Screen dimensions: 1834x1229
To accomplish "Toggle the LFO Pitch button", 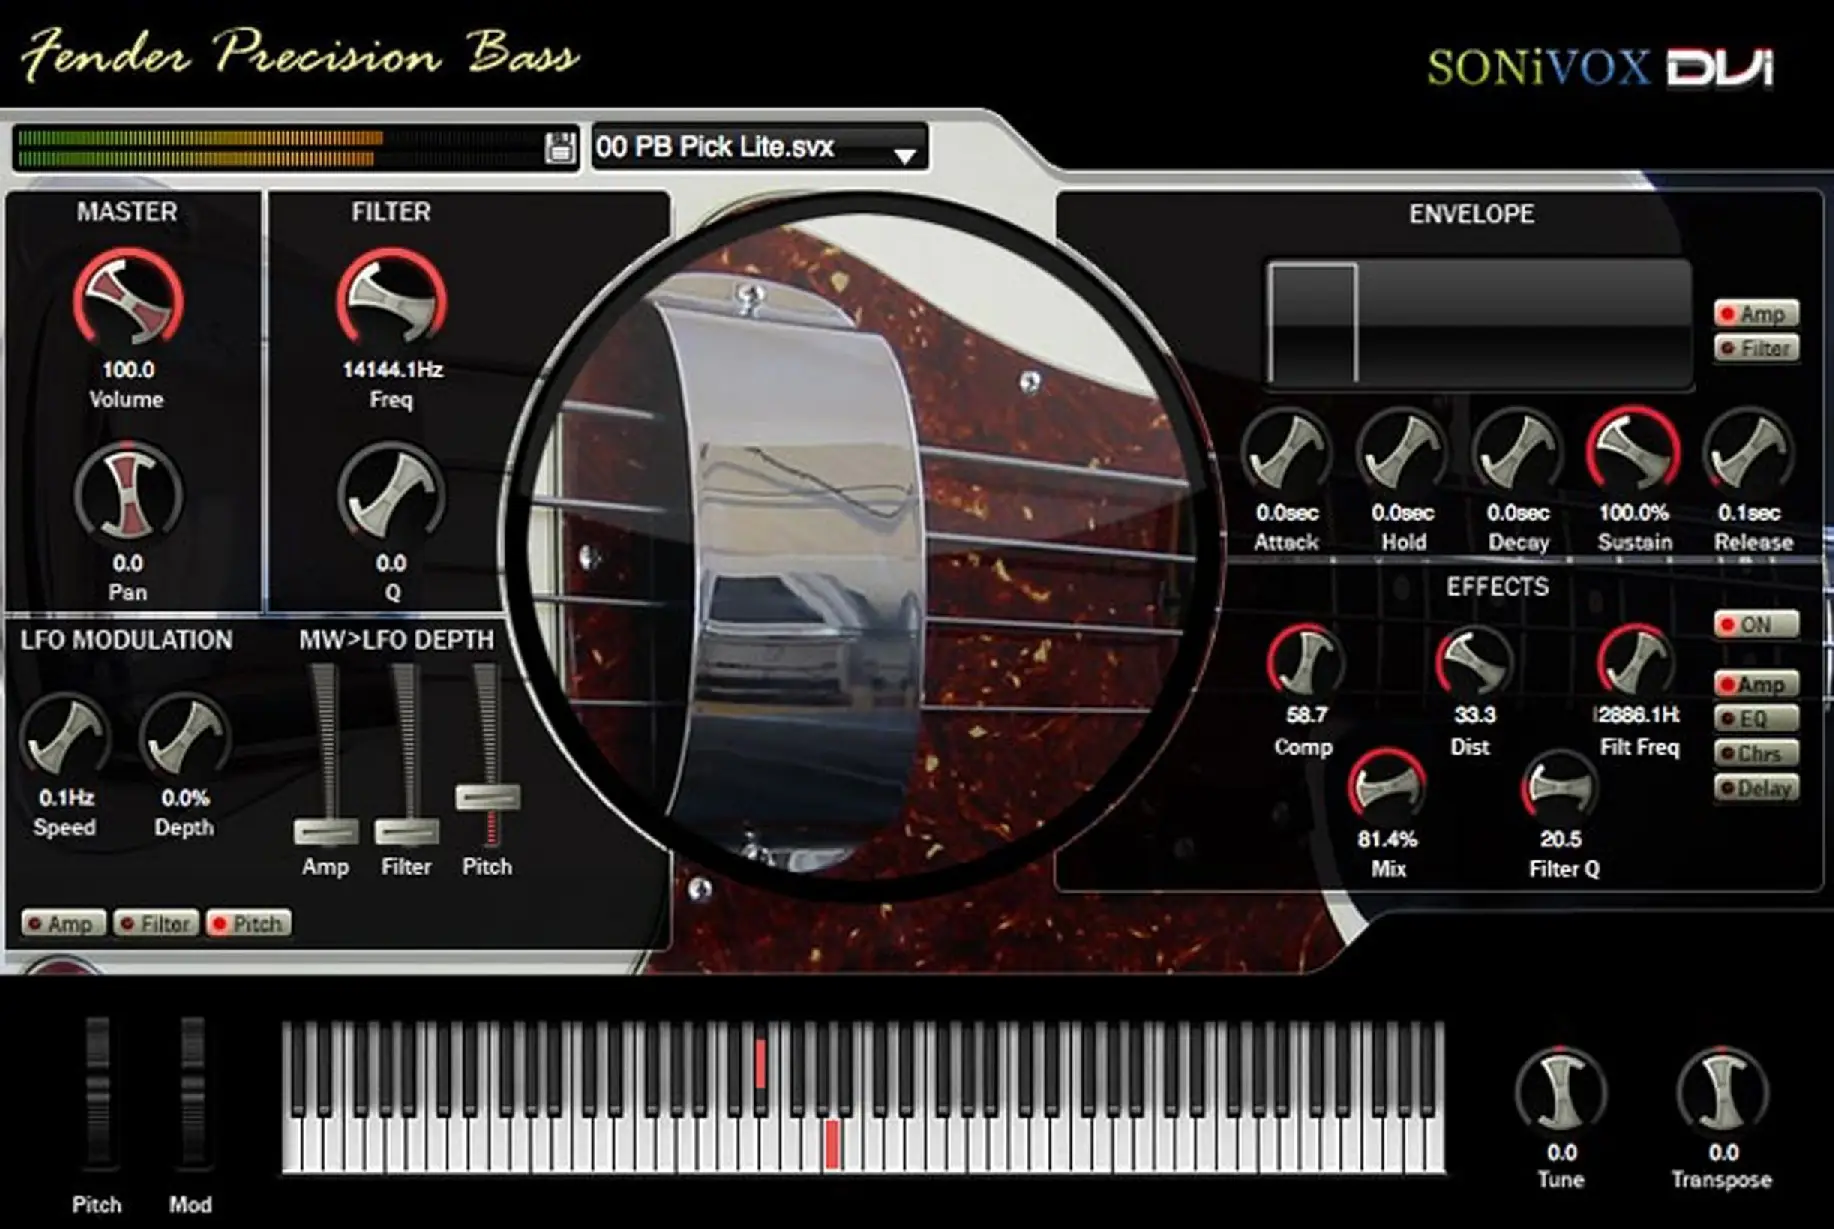I will click(x=249, y=923).
